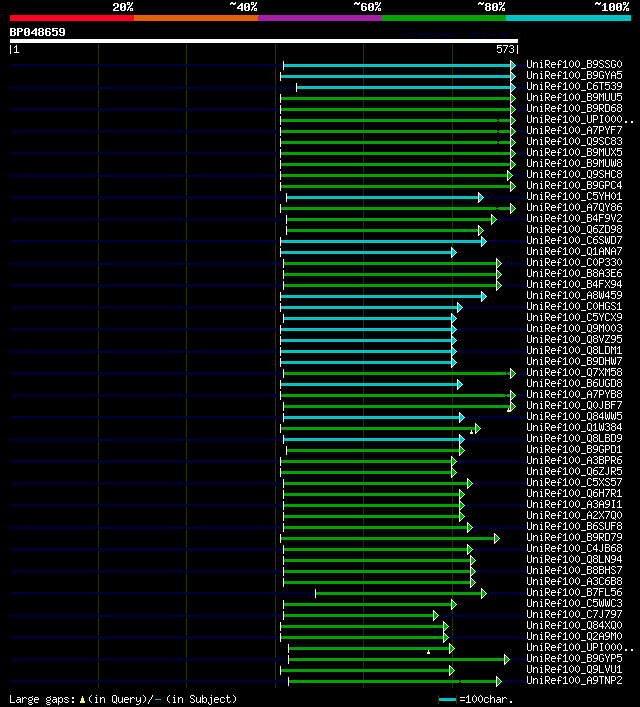
Task: Select the UniRef100_C7J797 label
Action: click(574, 614)
